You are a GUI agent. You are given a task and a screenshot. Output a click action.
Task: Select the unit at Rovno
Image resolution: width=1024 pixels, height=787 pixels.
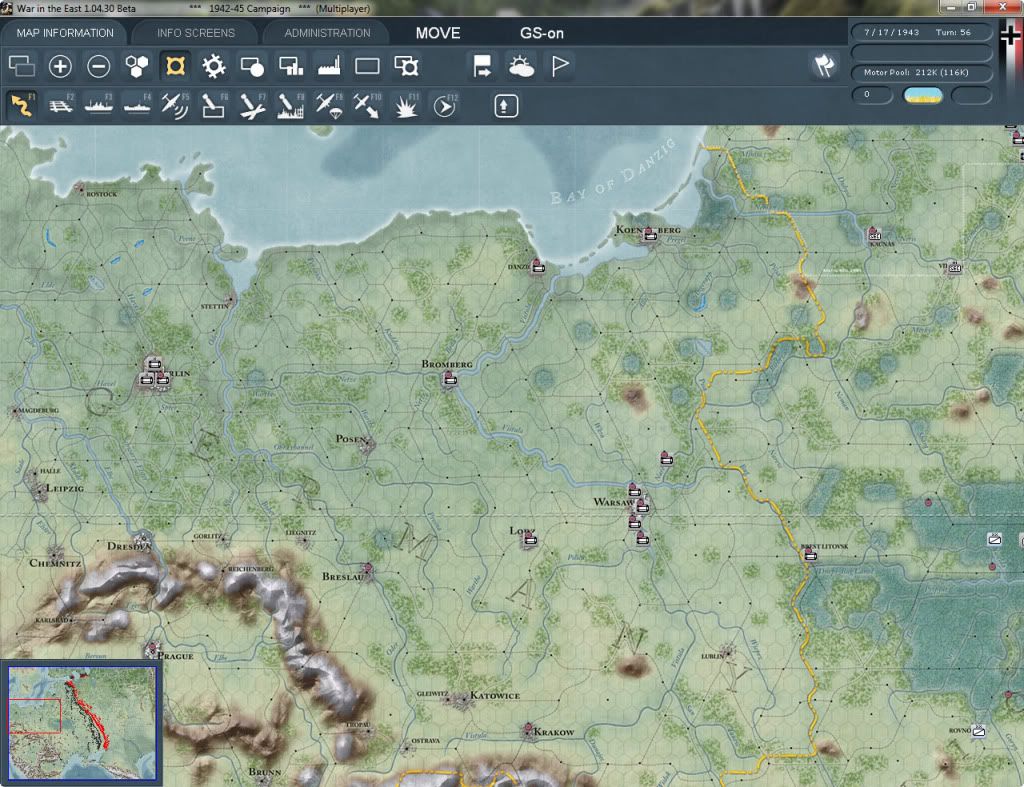click(x=978, y=731)
